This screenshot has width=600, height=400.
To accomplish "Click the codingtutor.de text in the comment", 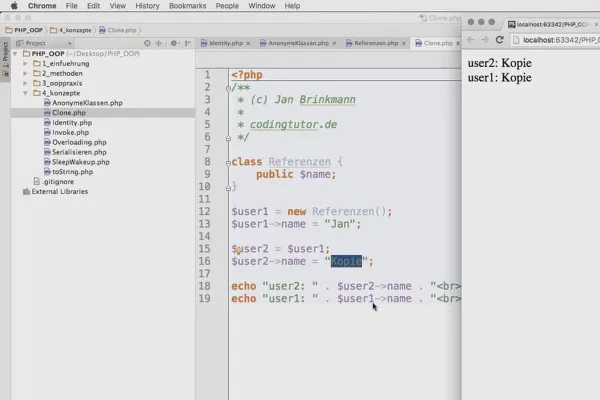I will point(293,125).
